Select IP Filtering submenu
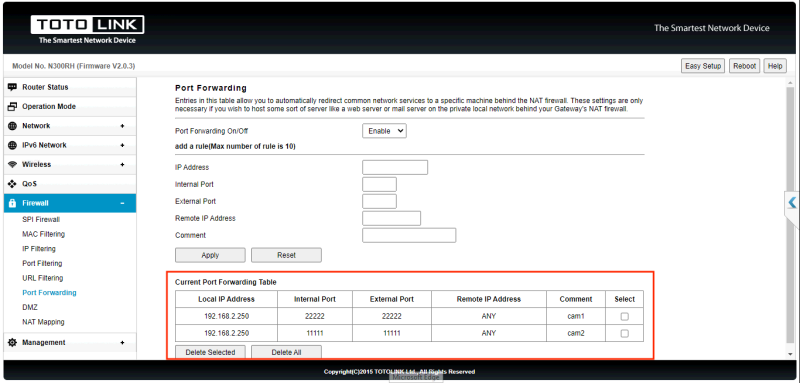Viewport: 800px width, 383px height. pyautogui.click(x=39, y=249)
